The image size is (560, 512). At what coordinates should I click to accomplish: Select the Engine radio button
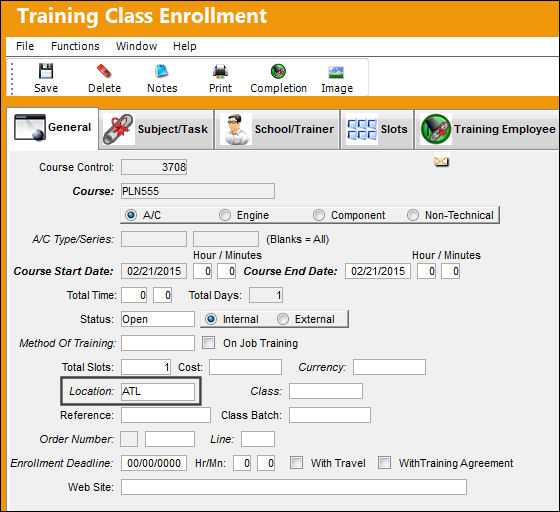225,215
